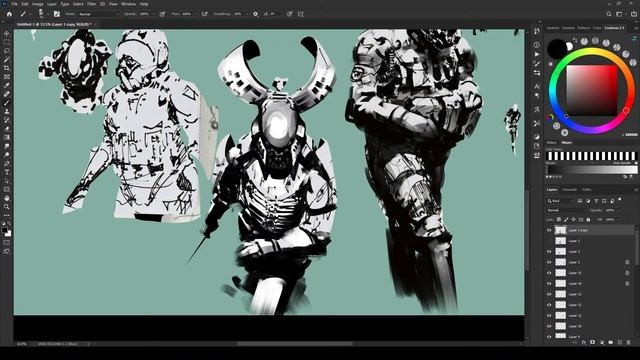Toggle visibility of Layer 3 copy
640x360 pixels.
pos(549,230)
